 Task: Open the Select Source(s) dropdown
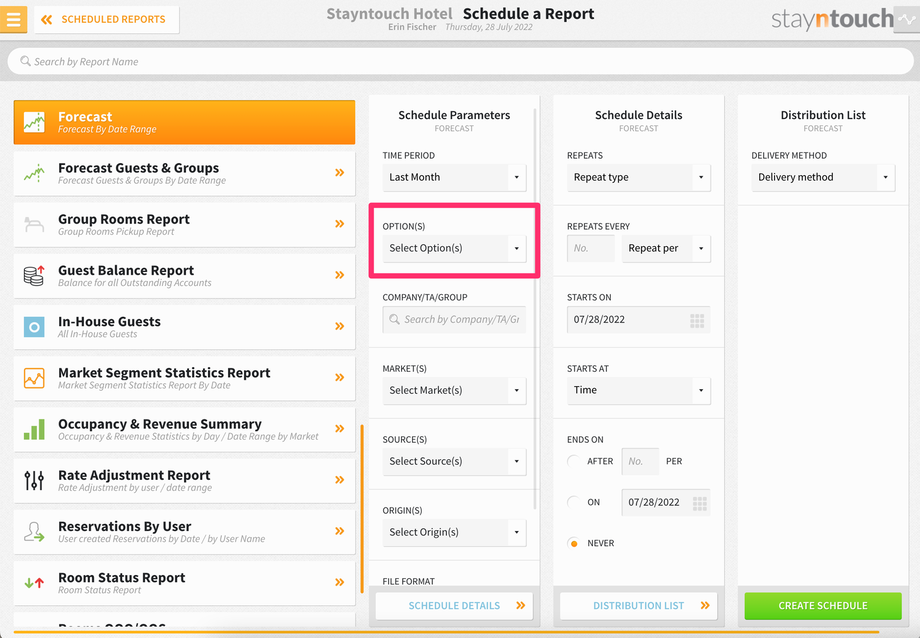[x=454, y=461]
